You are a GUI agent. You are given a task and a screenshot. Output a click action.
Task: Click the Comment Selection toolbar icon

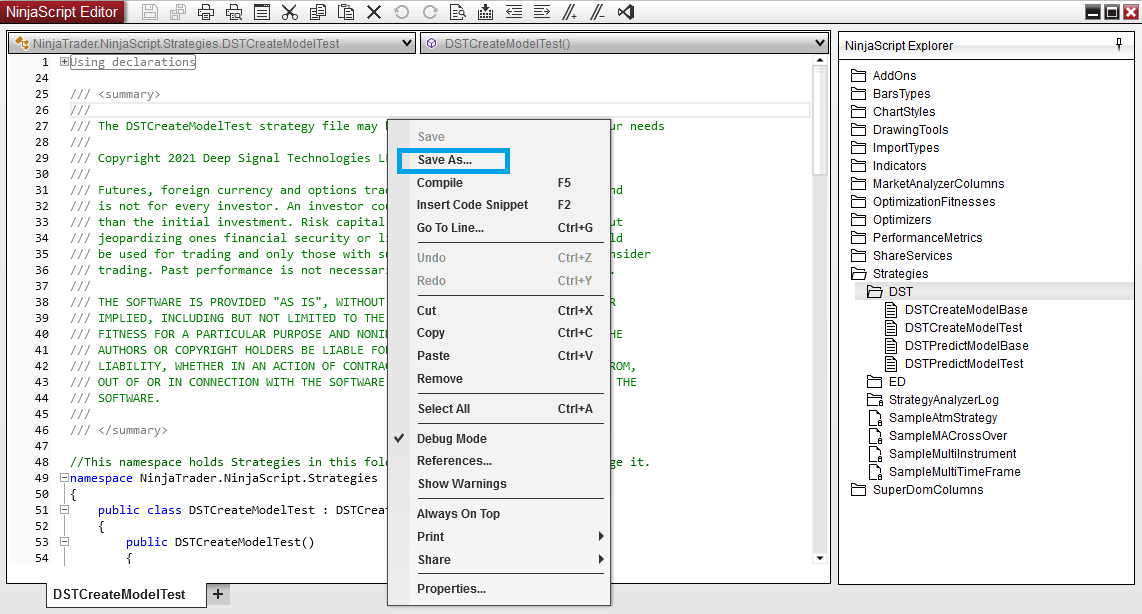[570, 12]
